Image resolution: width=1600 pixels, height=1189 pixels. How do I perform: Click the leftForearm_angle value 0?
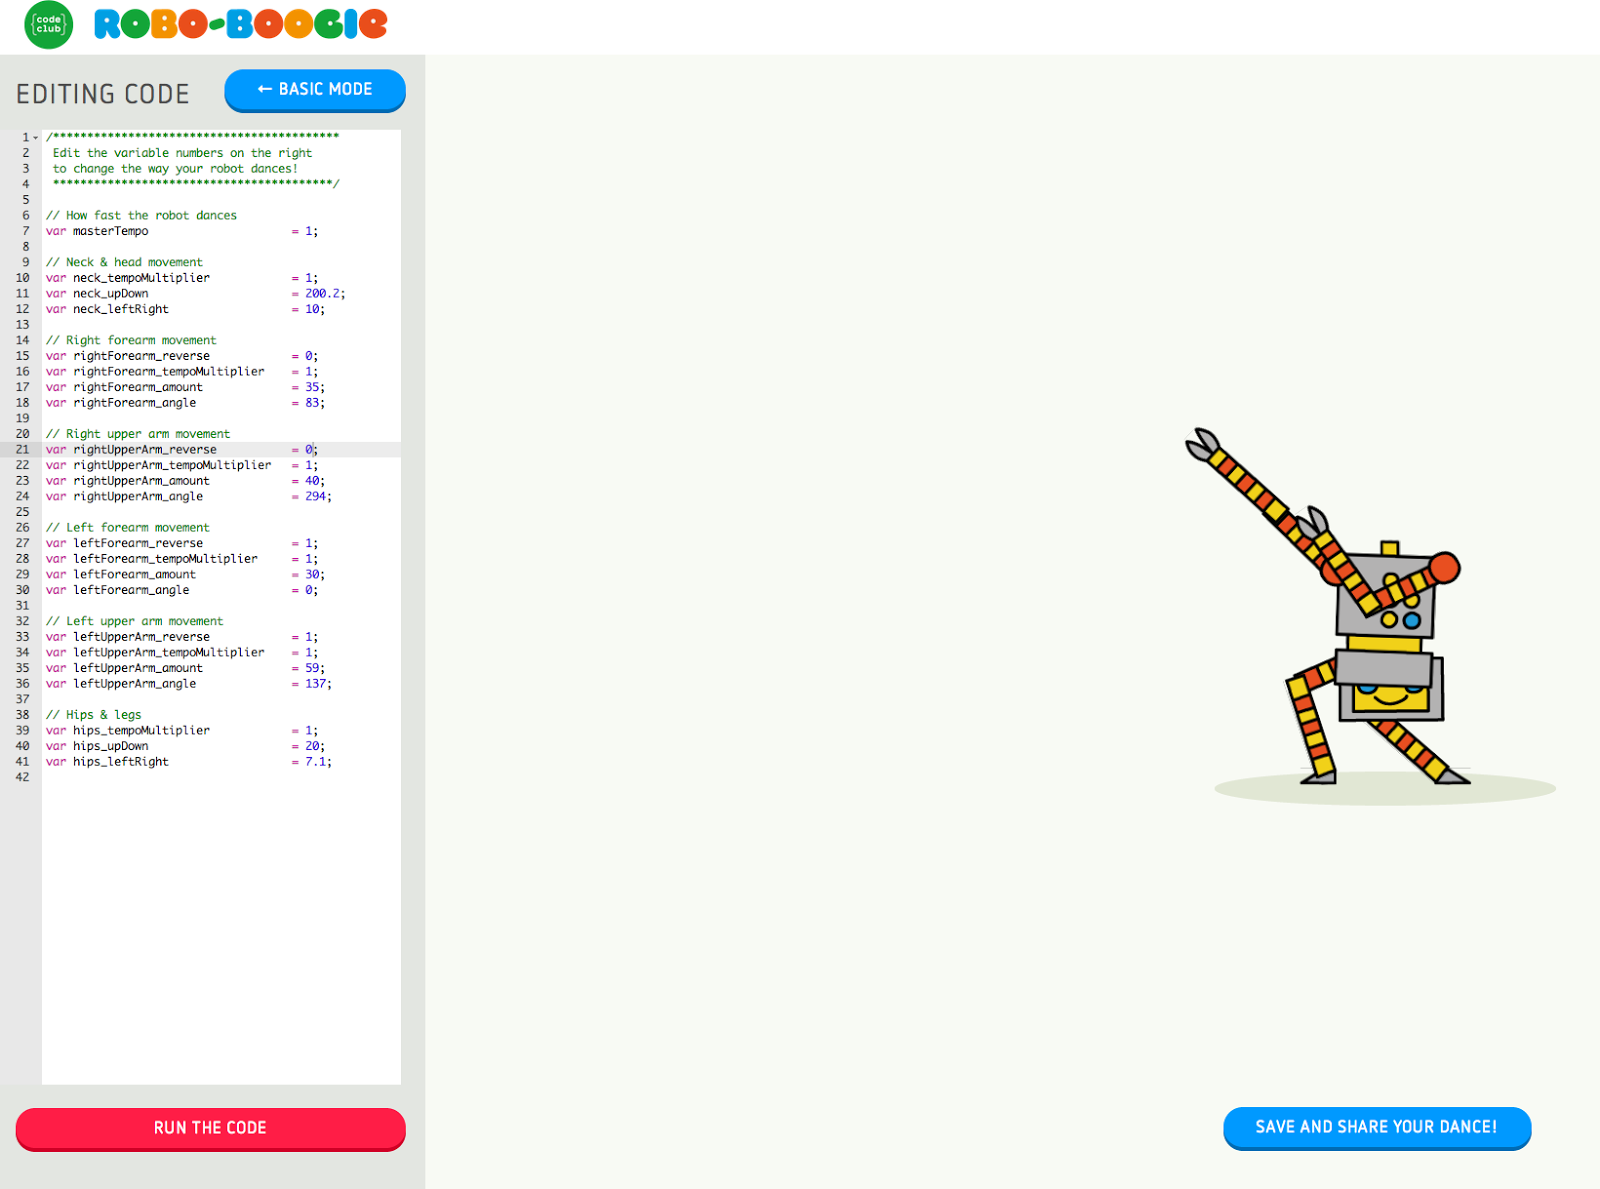[x=309, y=591]
